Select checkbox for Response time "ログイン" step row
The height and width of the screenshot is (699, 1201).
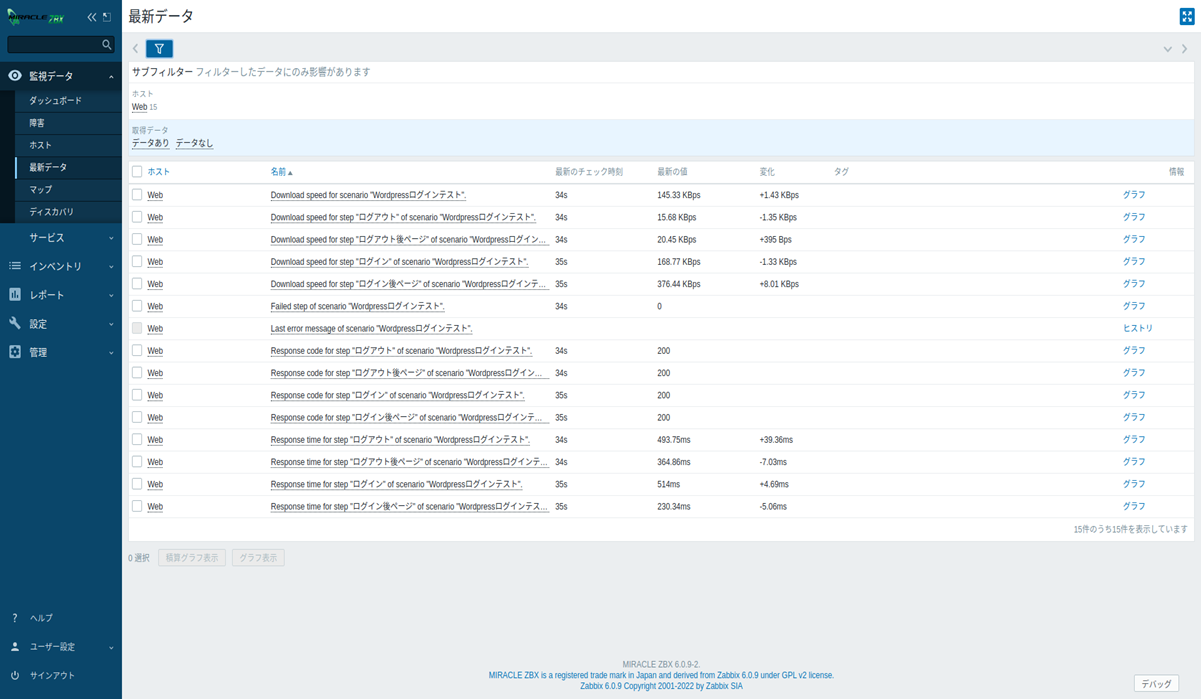point(137,484)
